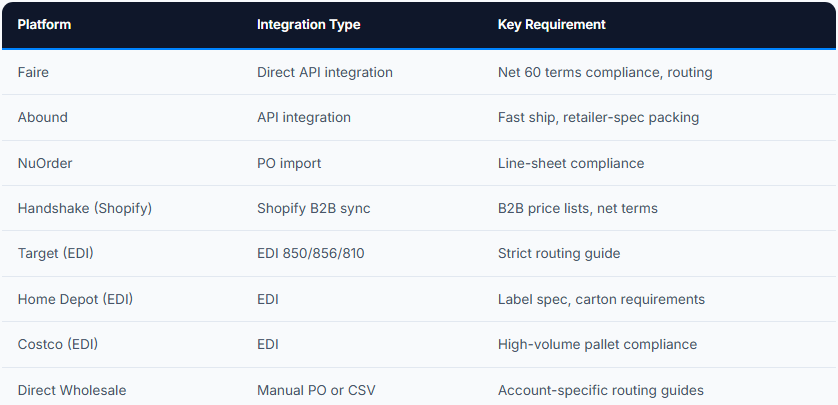Select the Direct API integration cell

[325, 72]
